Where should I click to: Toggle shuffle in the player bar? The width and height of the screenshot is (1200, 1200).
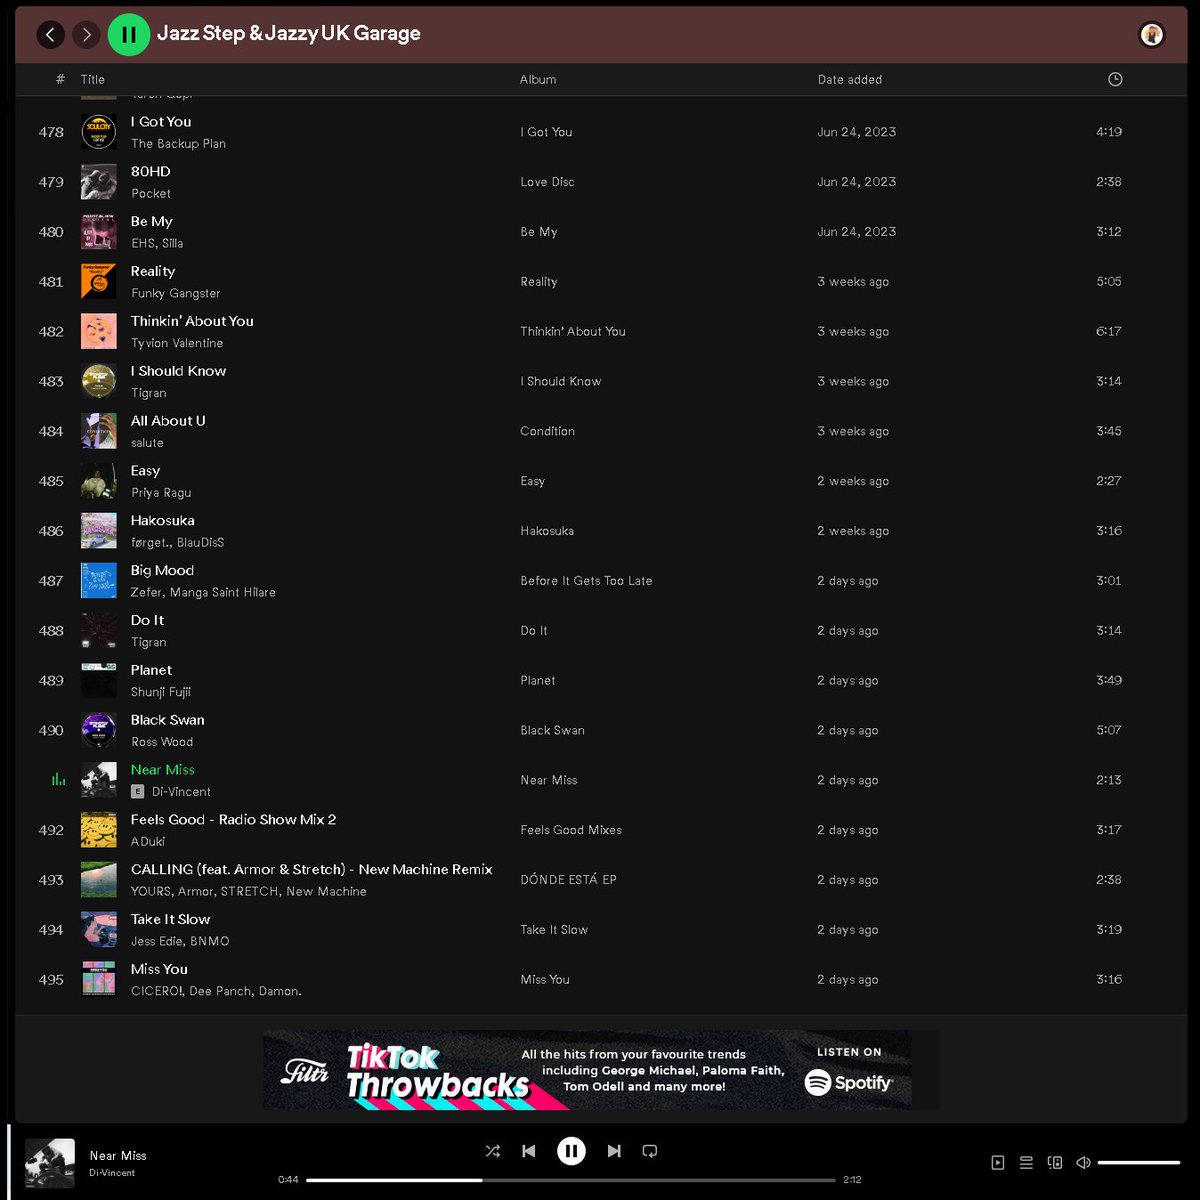pyautogui.click(x=493, y=1151)
